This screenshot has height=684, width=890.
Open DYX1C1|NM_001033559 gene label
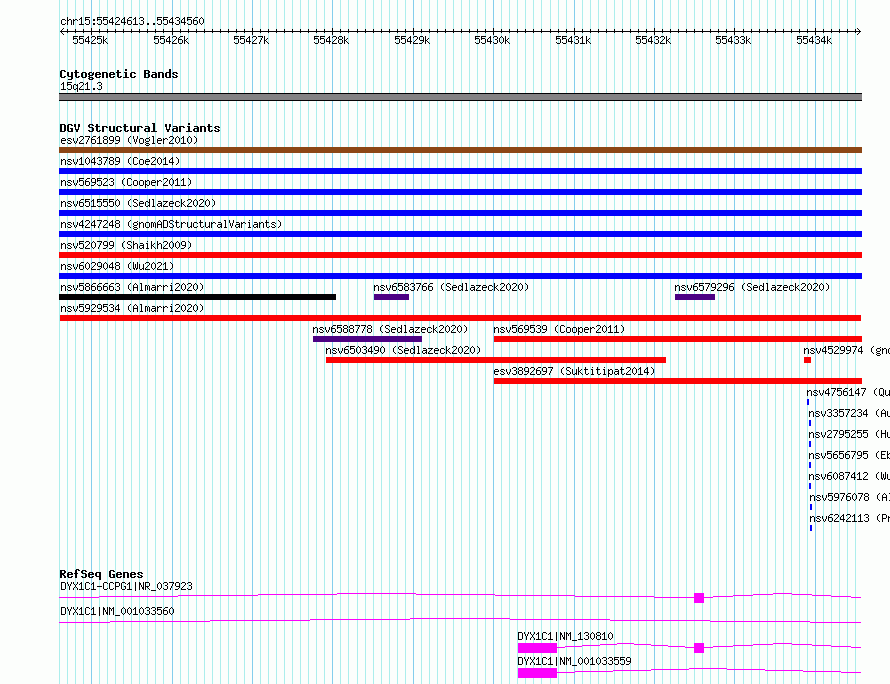coord(574,661)
